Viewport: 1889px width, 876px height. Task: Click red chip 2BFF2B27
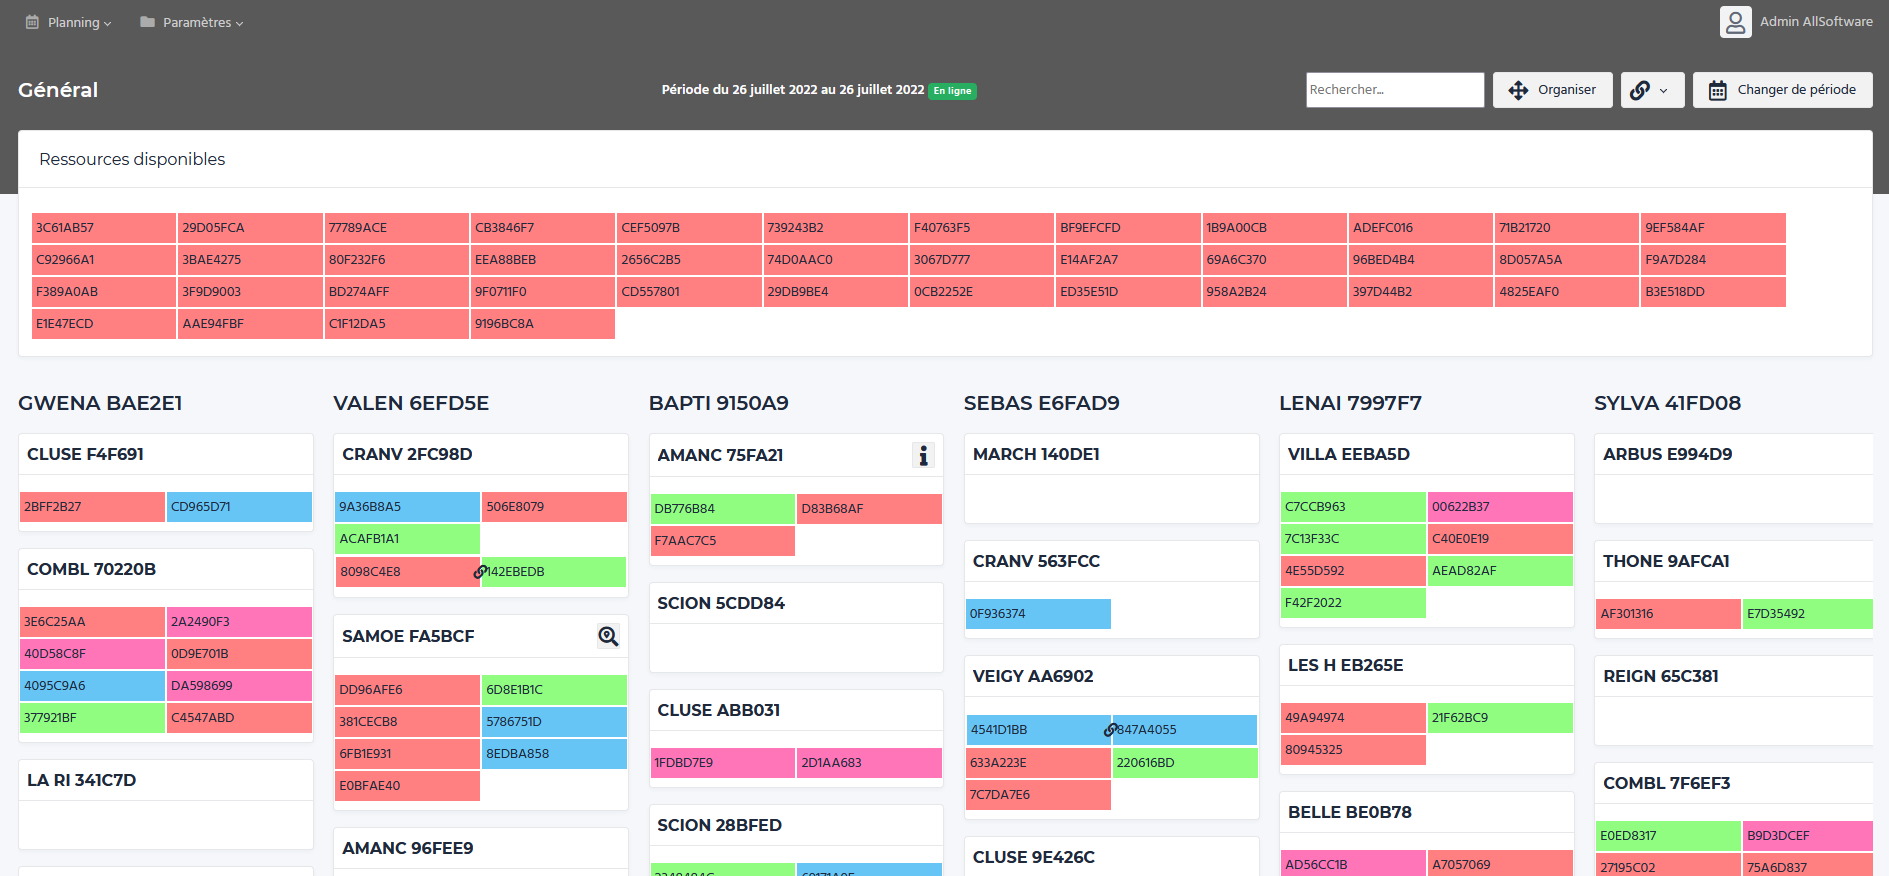92,507
